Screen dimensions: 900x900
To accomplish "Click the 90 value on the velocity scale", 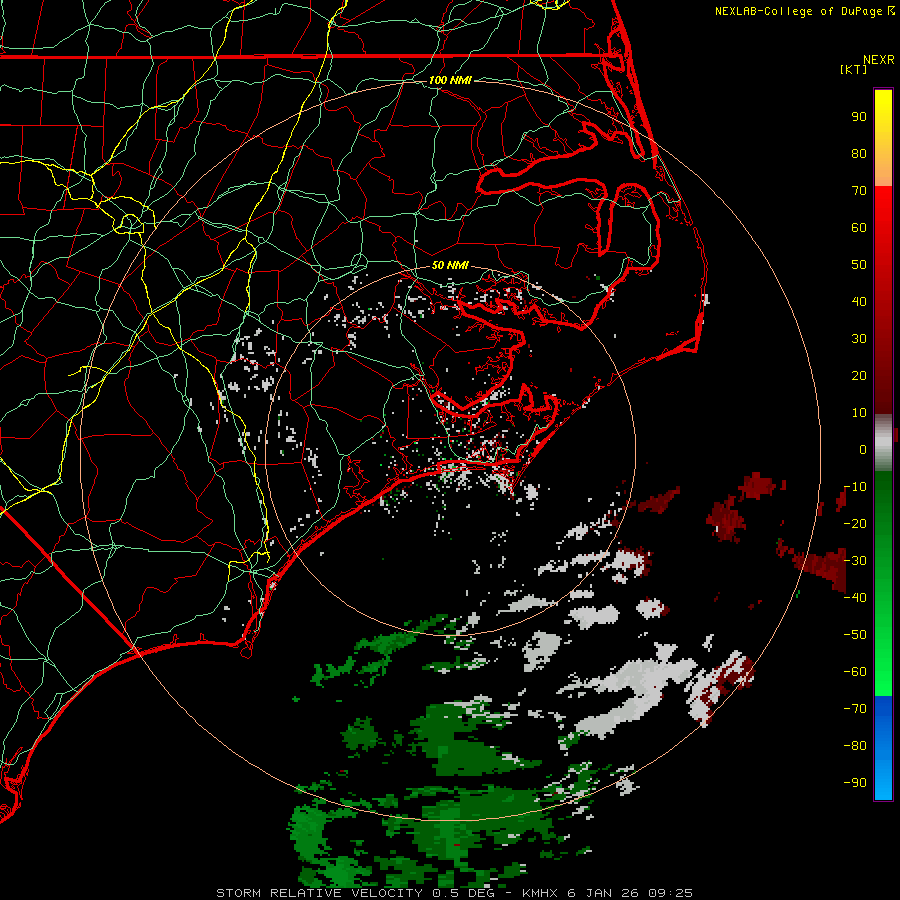I will pos(859,117).
